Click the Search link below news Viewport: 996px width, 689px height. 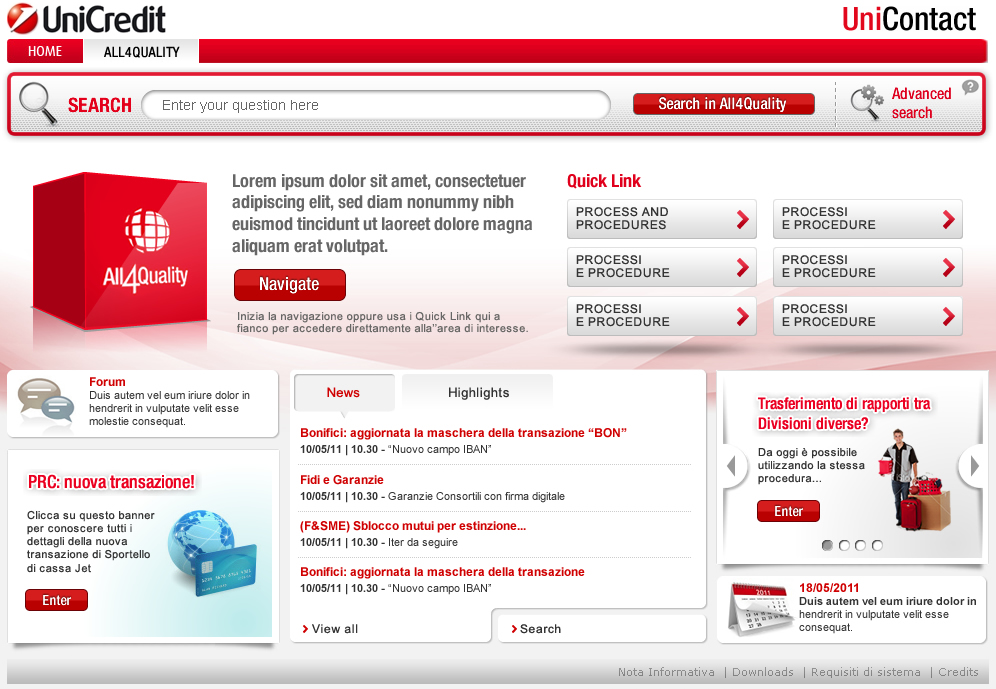point(536,629)
